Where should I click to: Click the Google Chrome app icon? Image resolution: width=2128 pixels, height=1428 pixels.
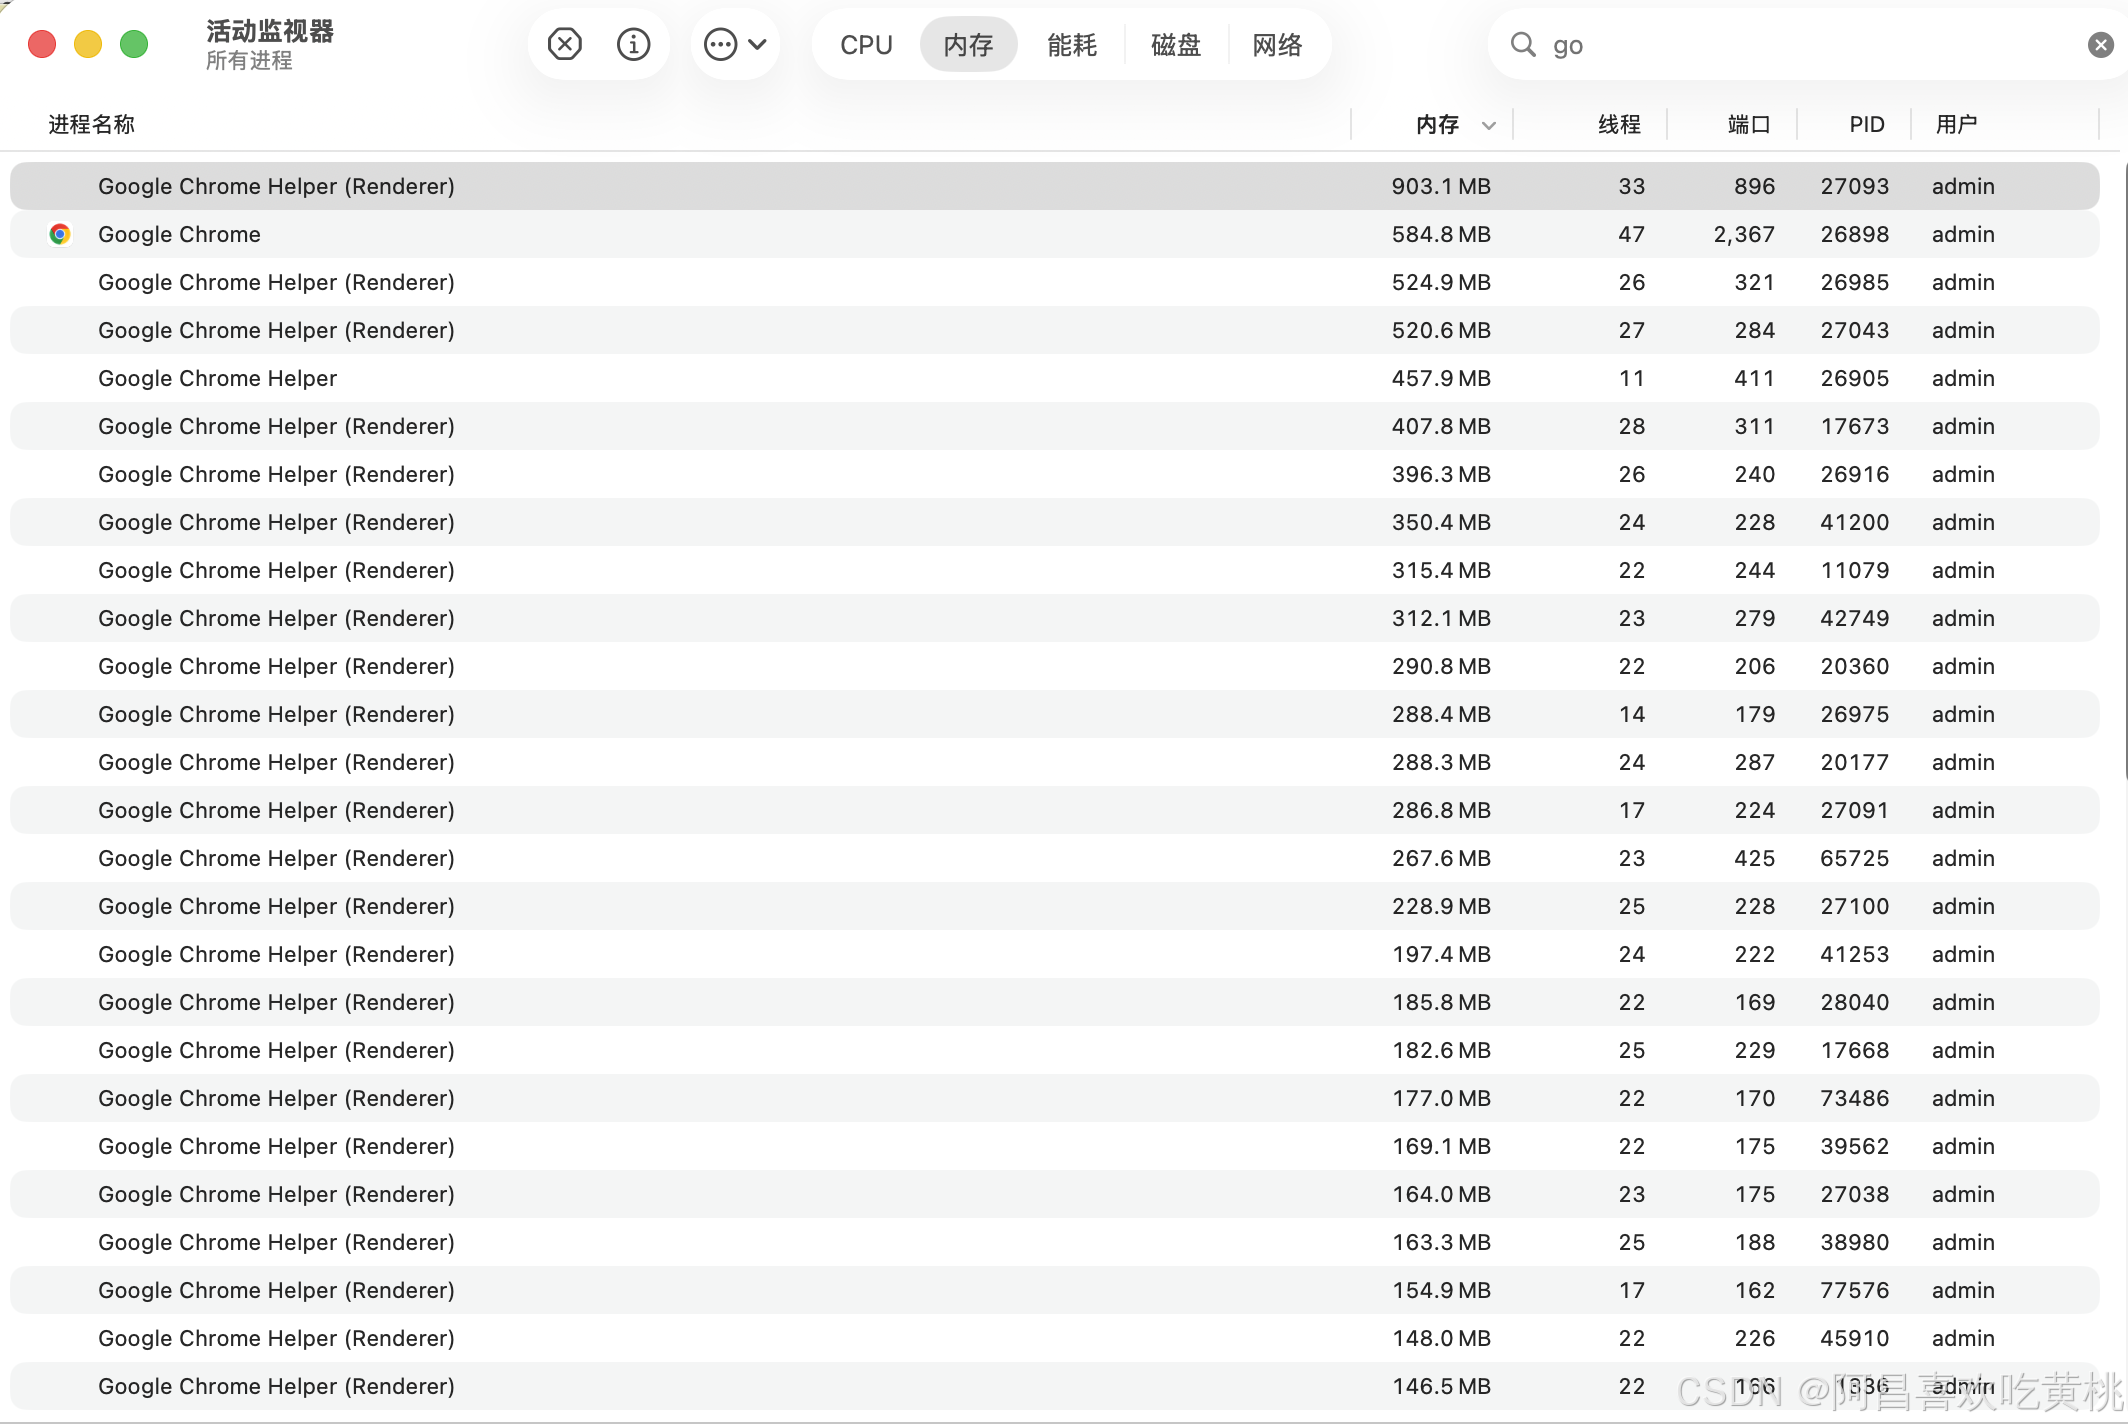60,234
